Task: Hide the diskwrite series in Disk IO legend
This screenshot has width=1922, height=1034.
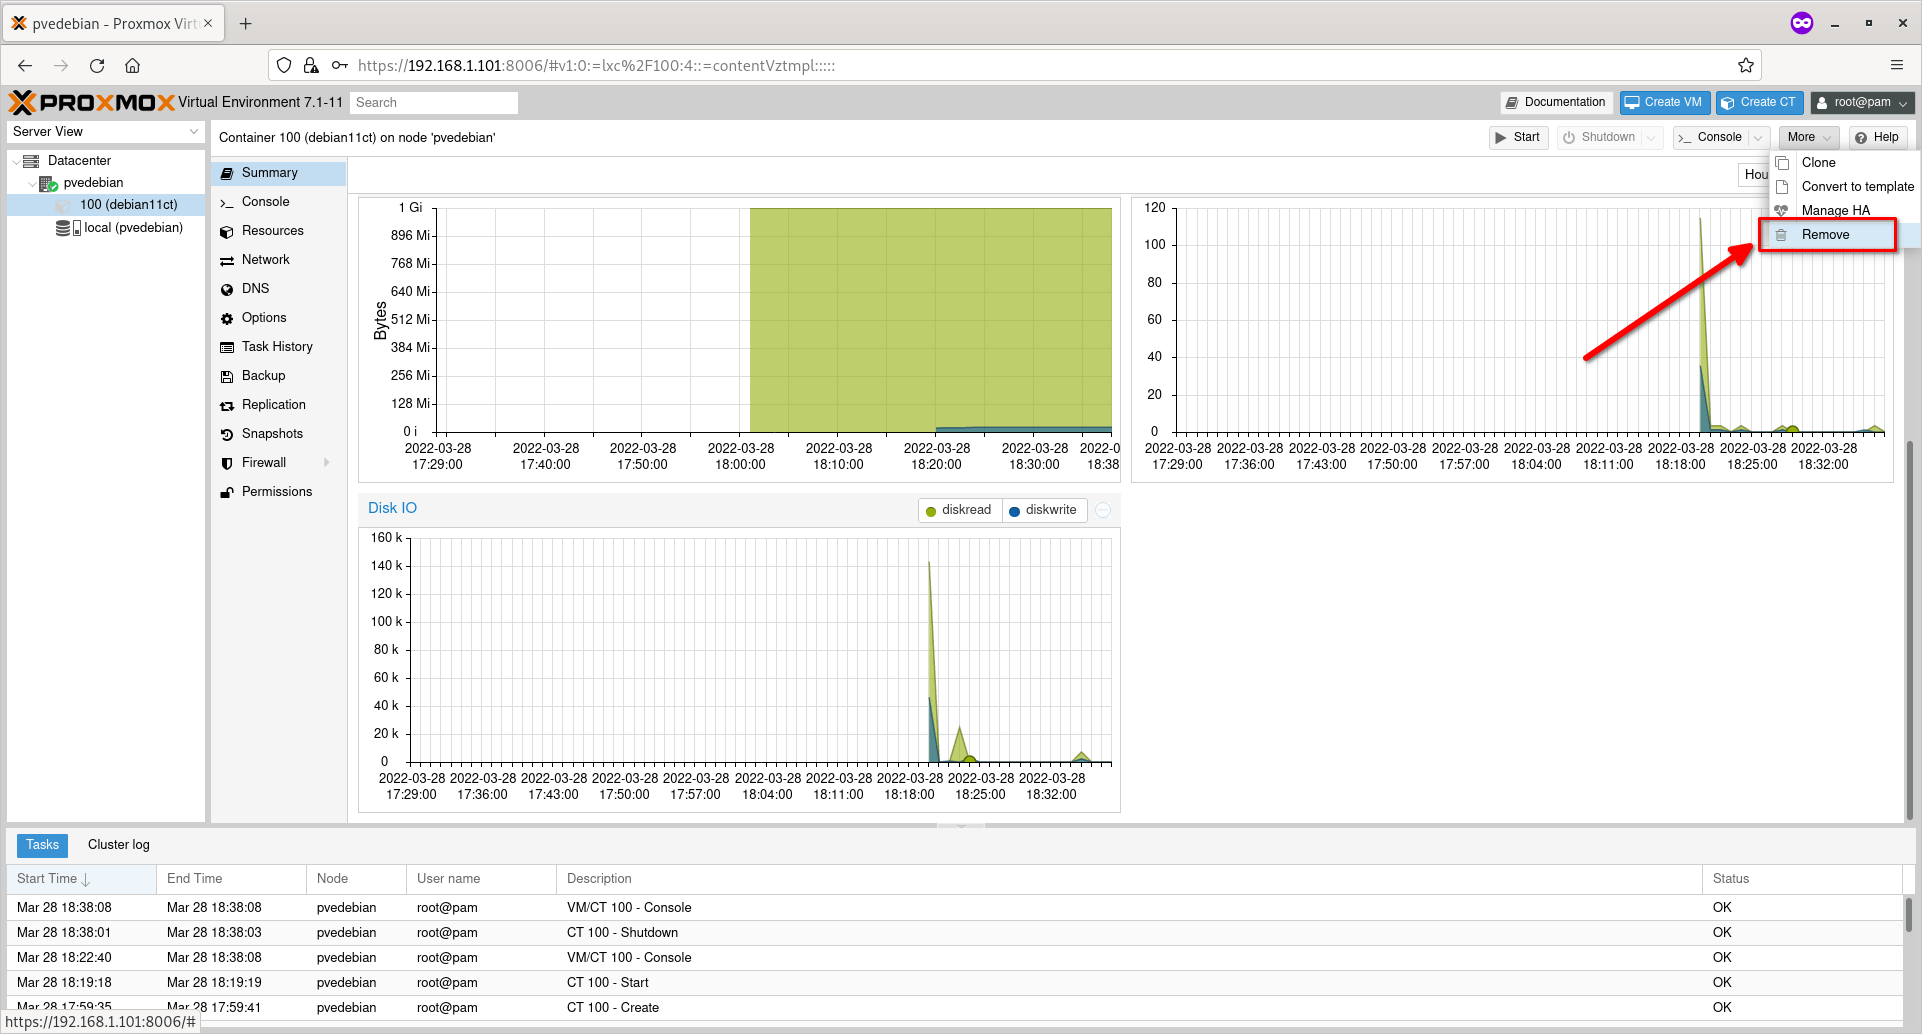Action: [1044, 509]
